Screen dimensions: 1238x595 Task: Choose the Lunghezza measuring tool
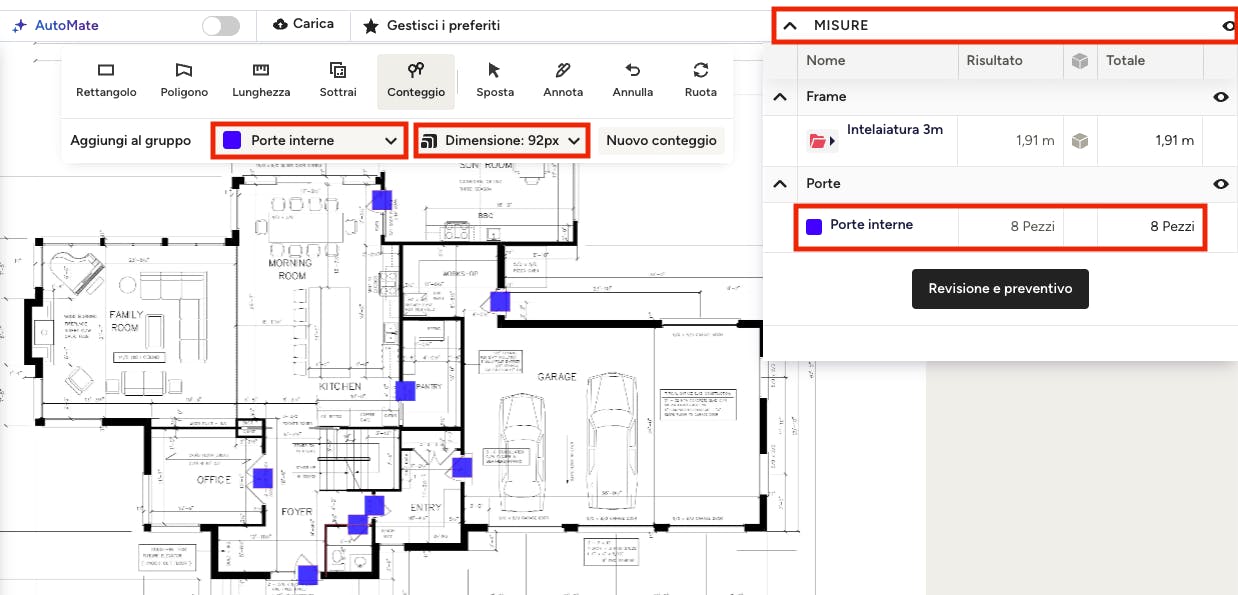[x=261, y=80]
